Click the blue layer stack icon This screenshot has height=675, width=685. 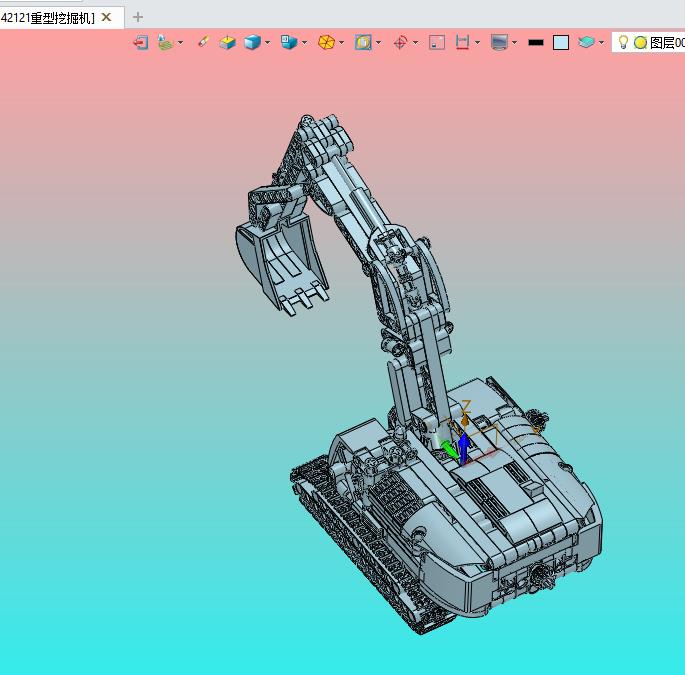pyautogui.click(x=587, y=43)
